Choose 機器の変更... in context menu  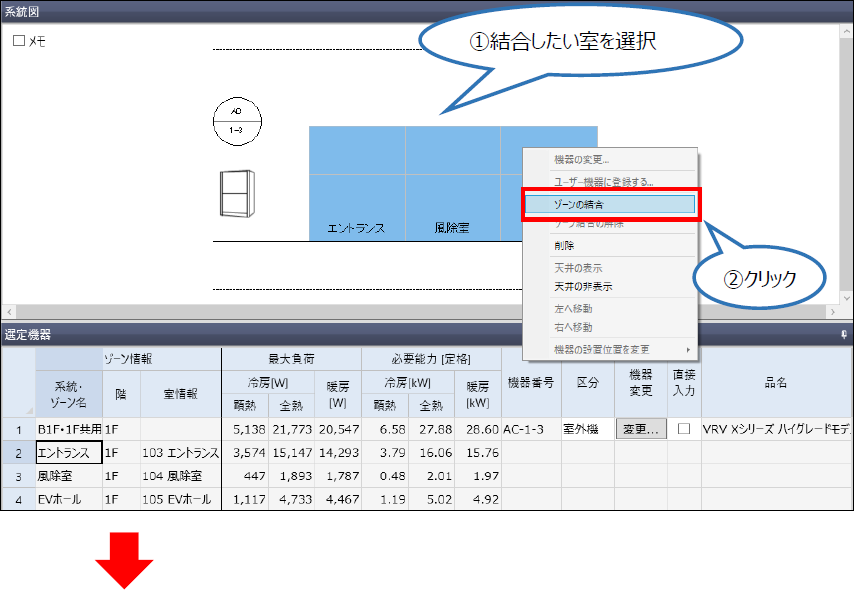(582, 159)
